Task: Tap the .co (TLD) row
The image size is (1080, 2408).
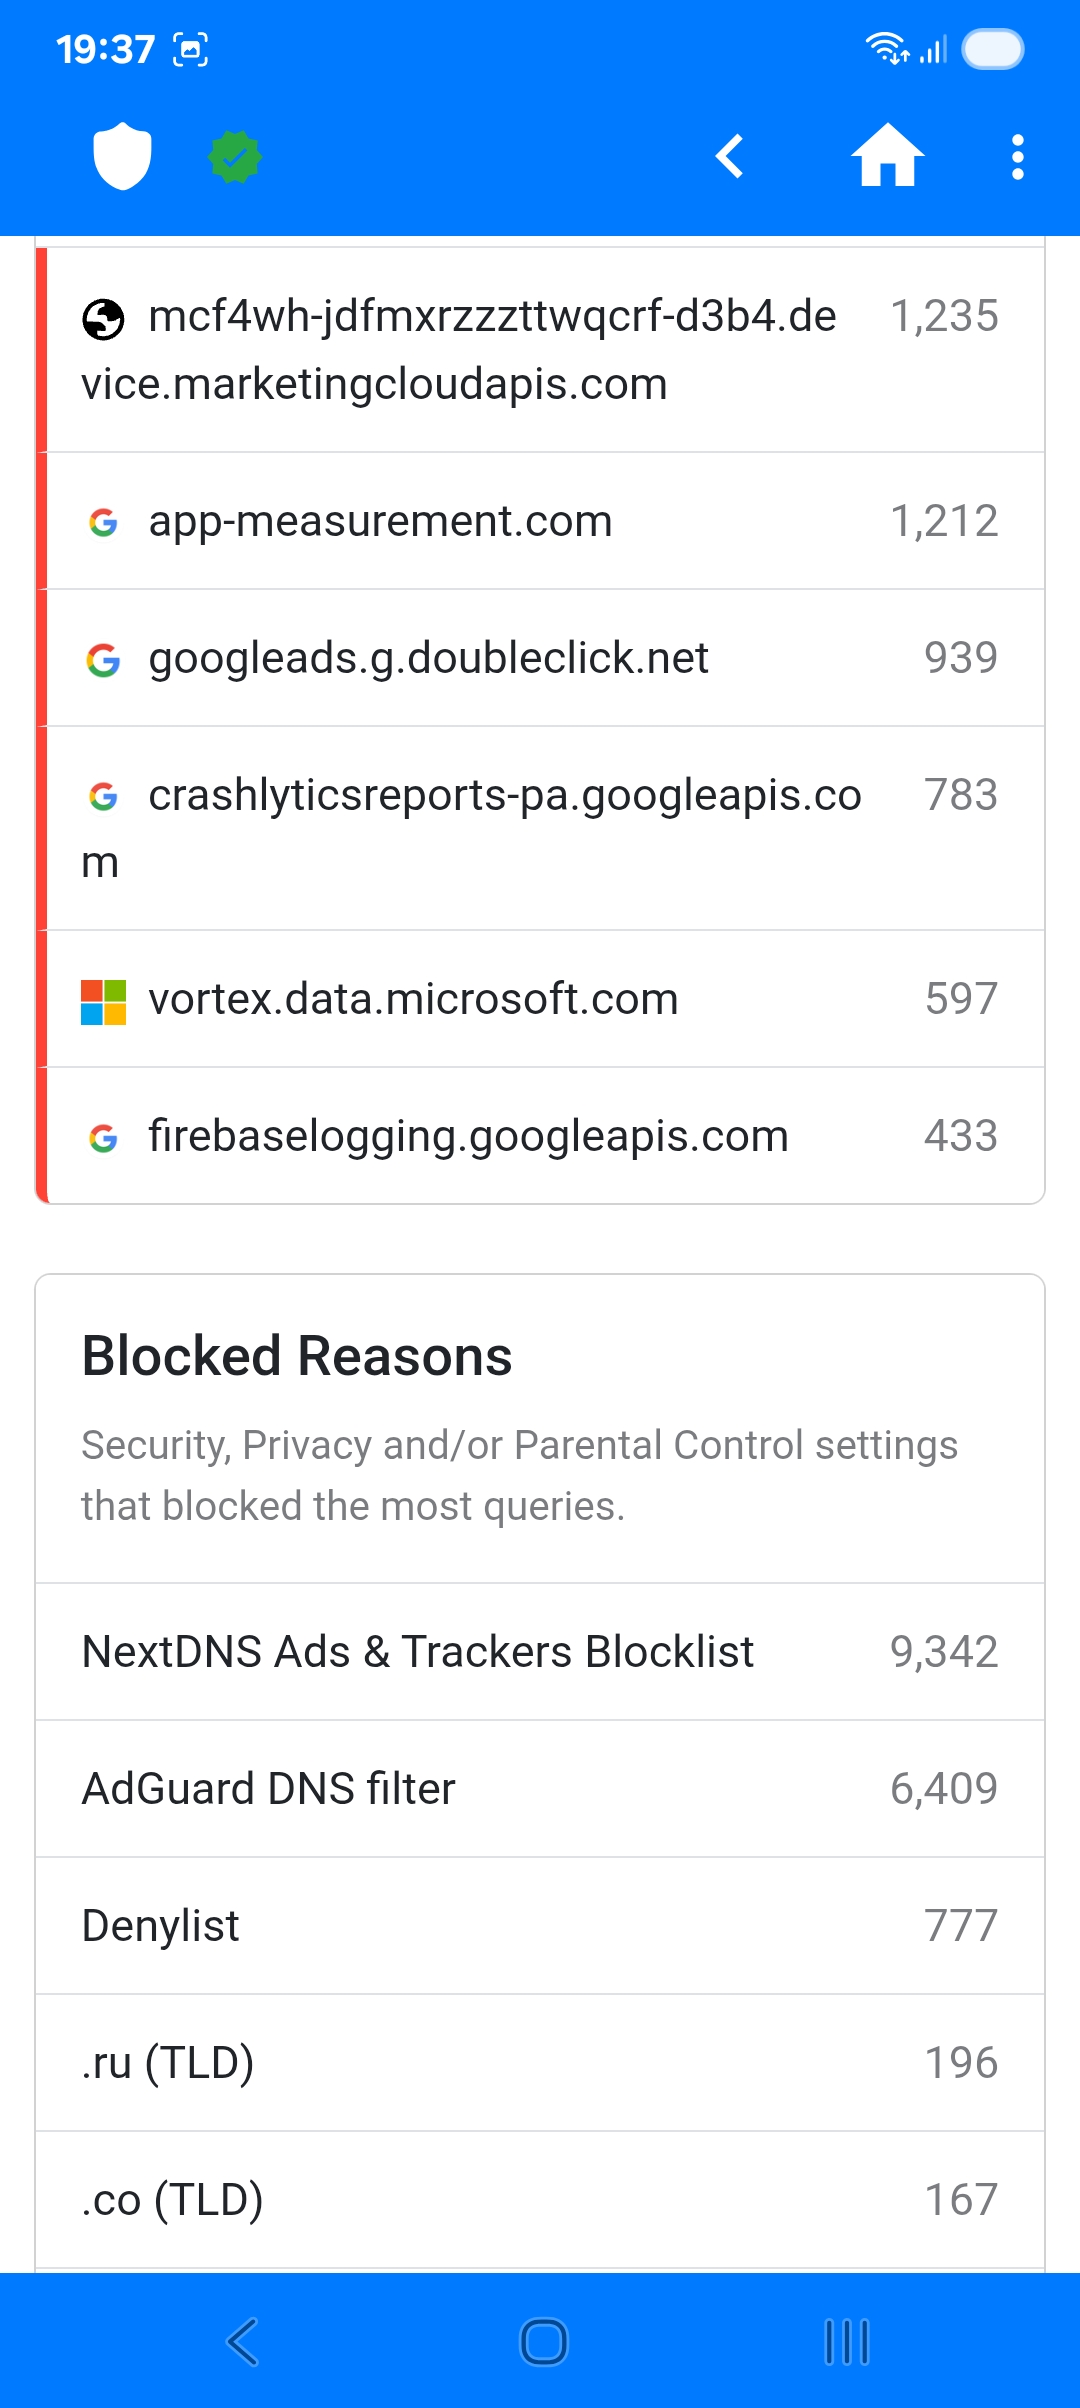Action: click(x=540, y=2200)
